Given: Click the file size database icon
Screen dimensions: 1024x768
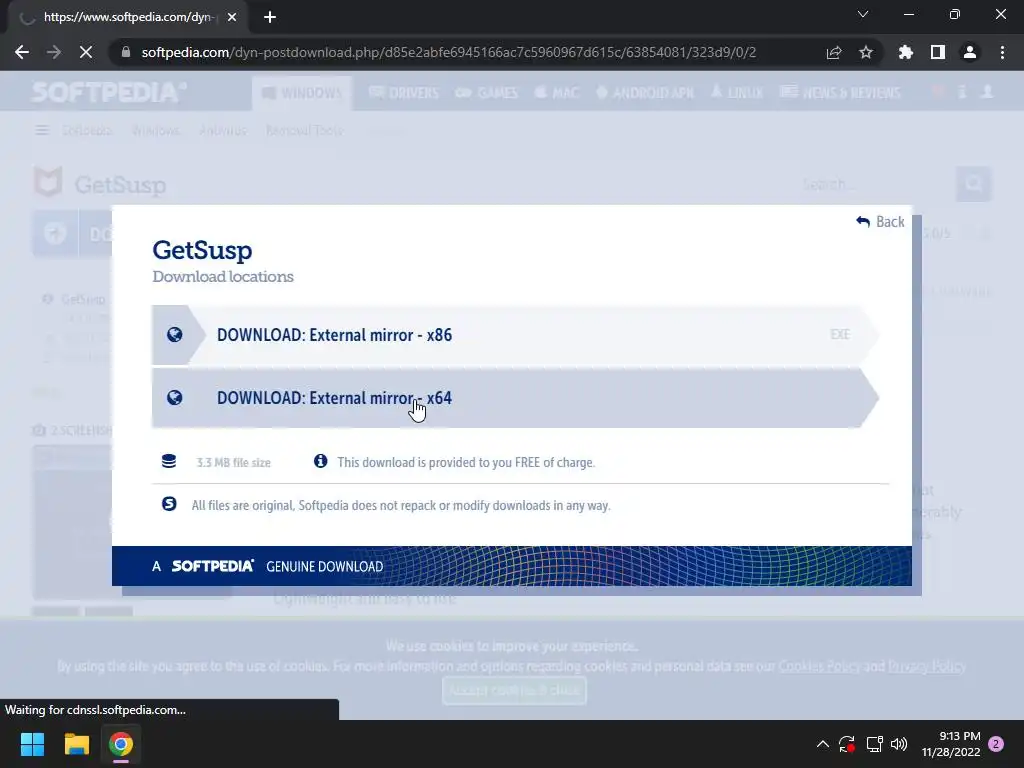Looking at the screenshot, I should click(x=168, y=462).
